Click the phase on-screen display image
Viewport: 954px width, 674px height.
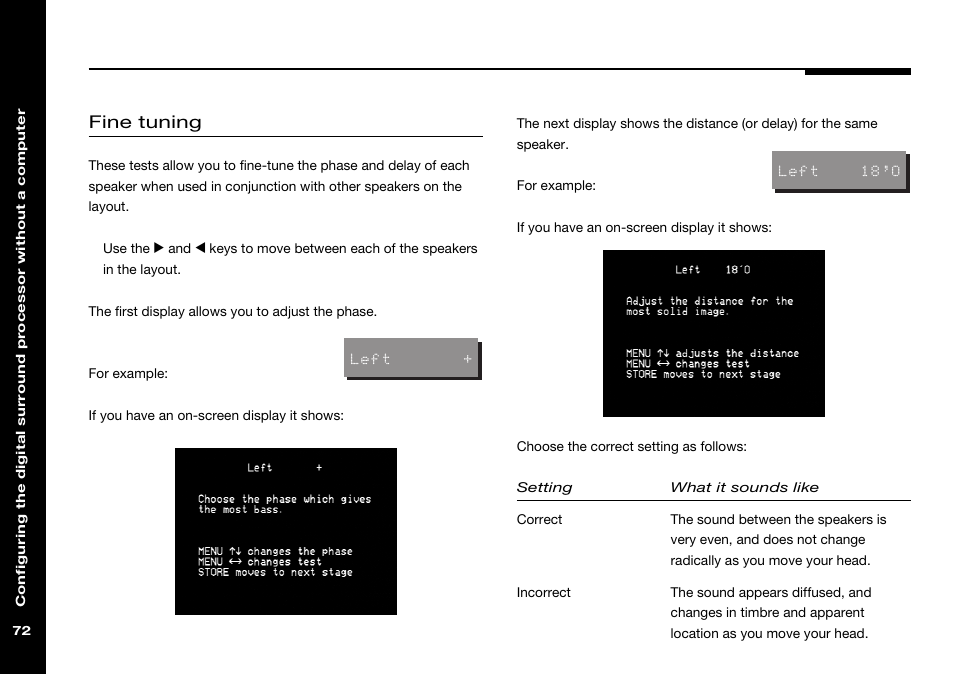coord(286,532)
